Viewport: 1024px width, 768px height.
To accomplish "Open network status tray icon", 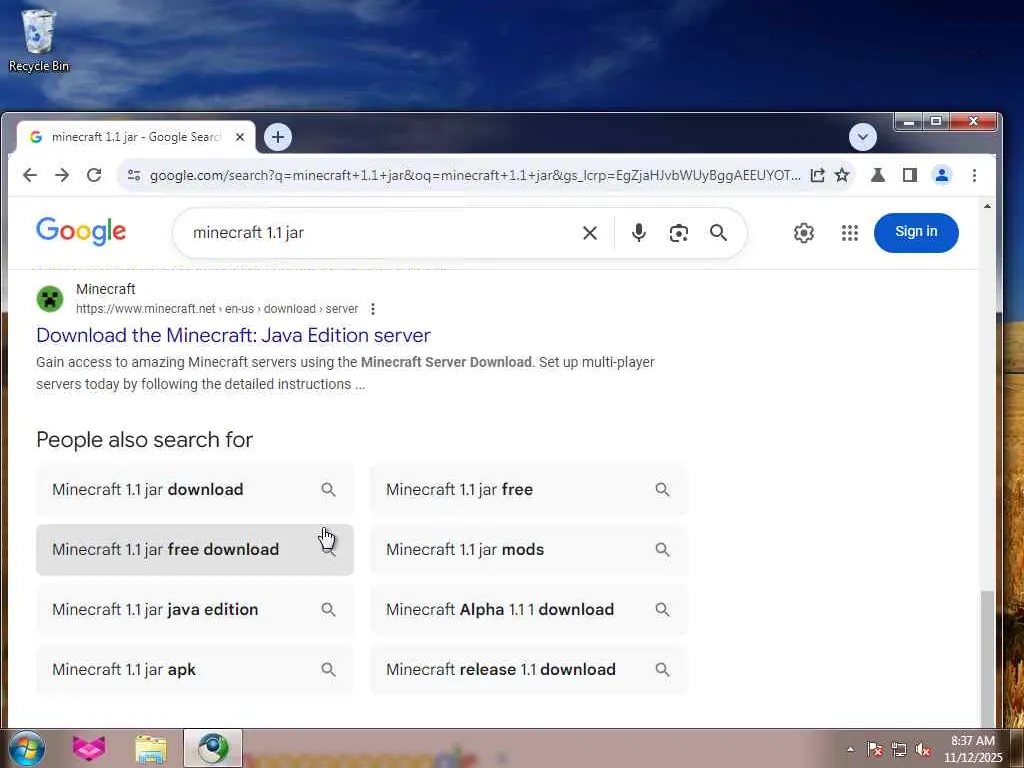I will coord(899,749).
